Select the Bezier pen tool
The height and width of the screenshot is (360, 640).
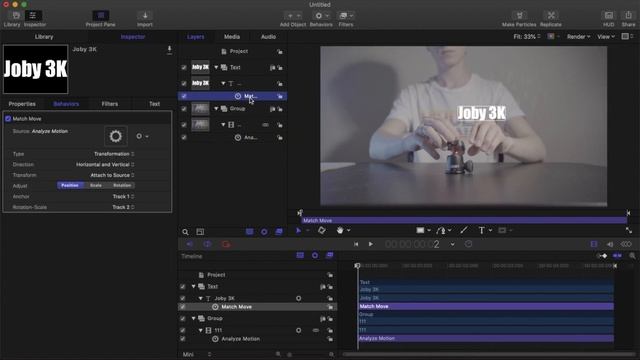click(x=441, y=231)
